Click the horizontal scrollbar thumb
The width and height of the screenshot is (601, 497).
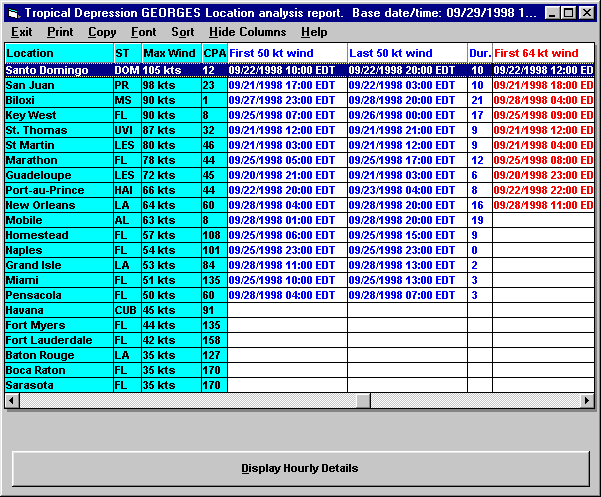[363, 401]
